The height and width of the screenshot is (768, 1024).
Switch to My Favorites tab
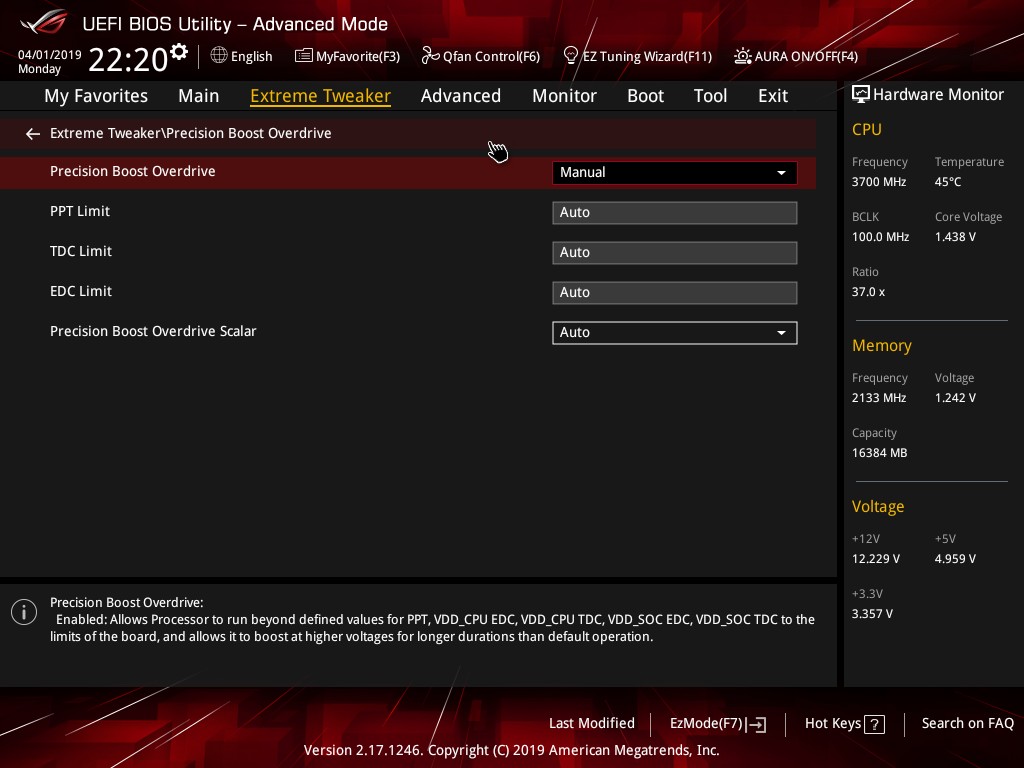pyautogui.click(x=96, y=96)
